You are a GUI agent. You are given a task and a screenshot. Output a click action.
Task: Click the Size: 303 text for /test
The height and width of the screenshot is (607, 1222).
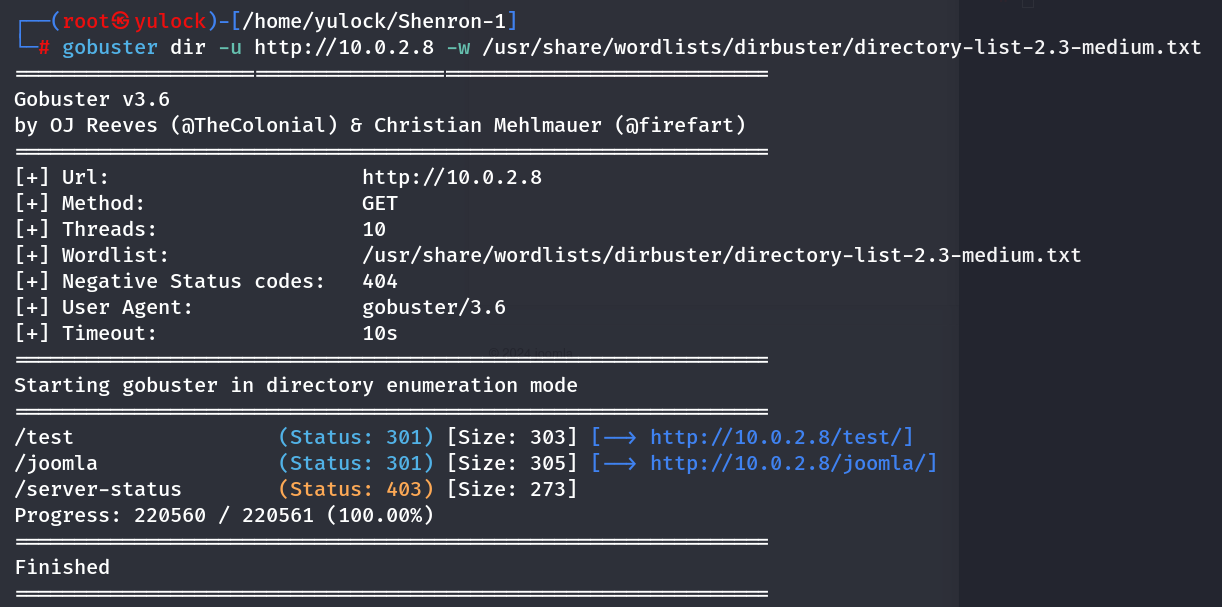(512, 437)
